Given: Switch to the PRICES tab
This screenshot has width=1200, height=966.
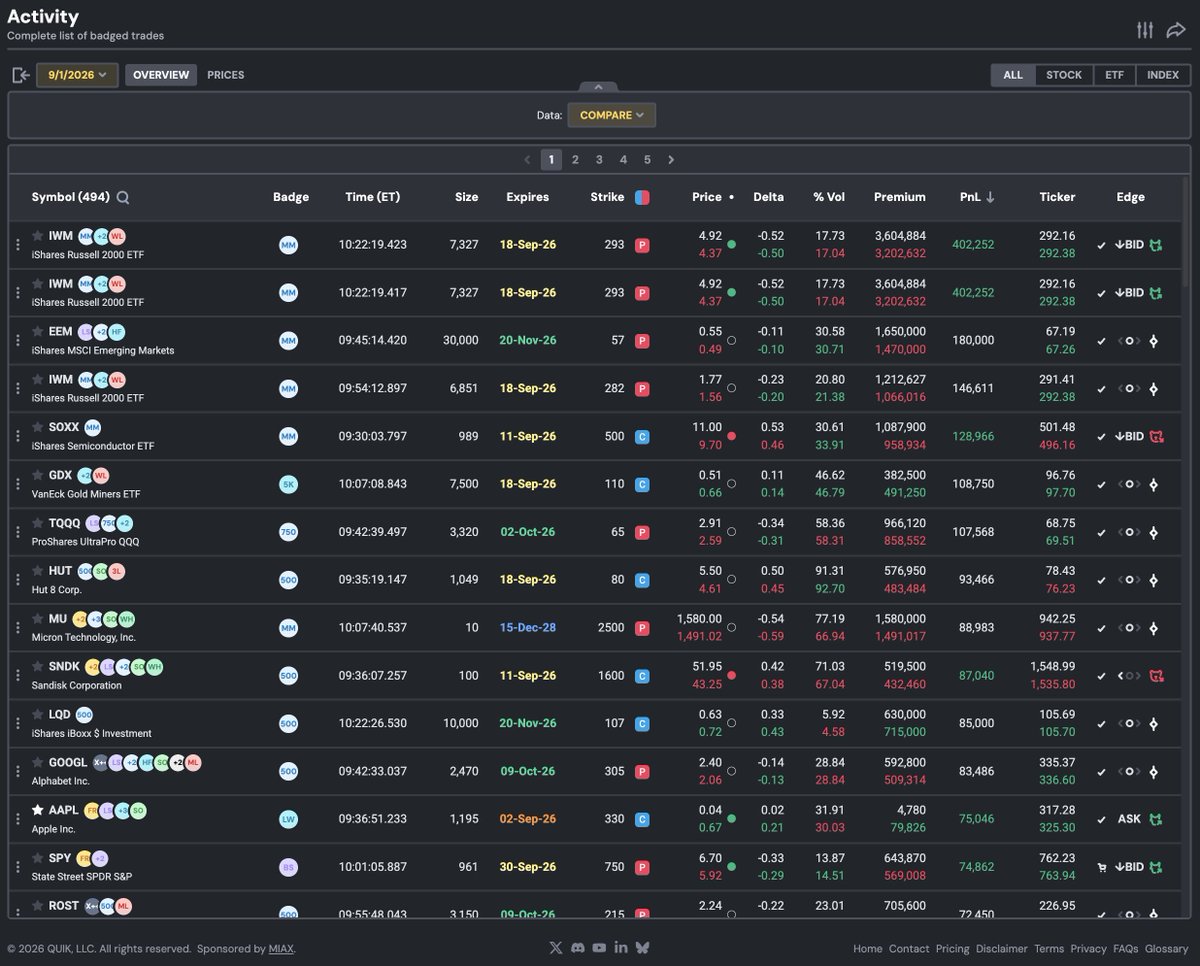Looking at the screenshot, I should 226,75.
